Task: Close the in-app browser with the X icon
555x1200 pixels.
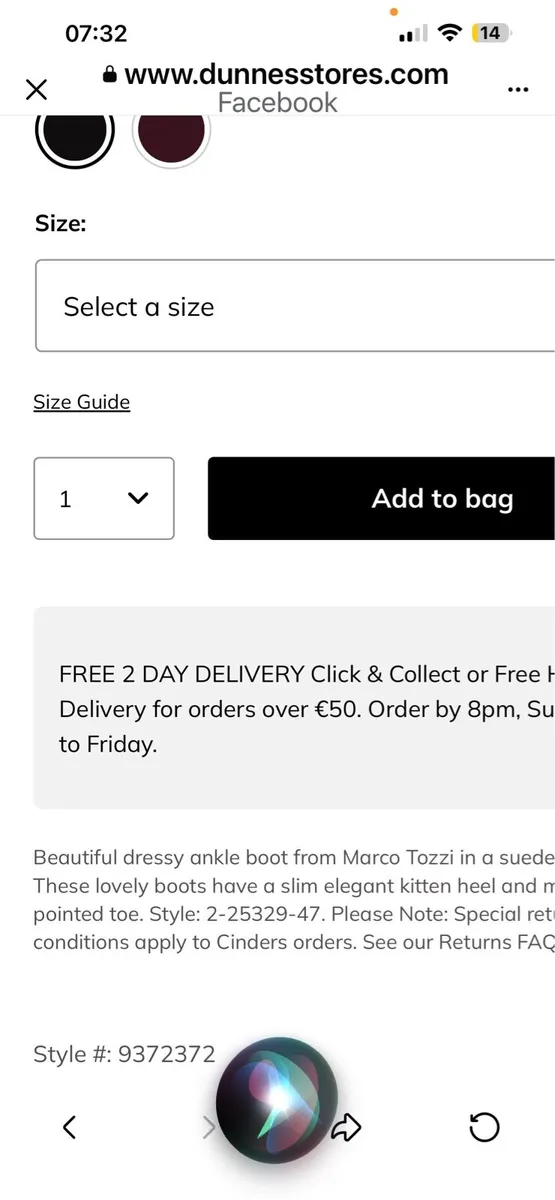Action: point(36,90)
